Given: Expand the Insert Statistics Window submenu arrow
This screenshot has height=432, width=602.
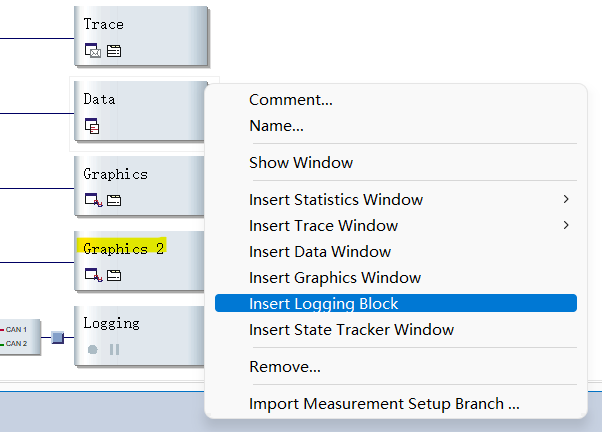Looking at the screenshot, I should pyautogui.click(x=567, y=200).
